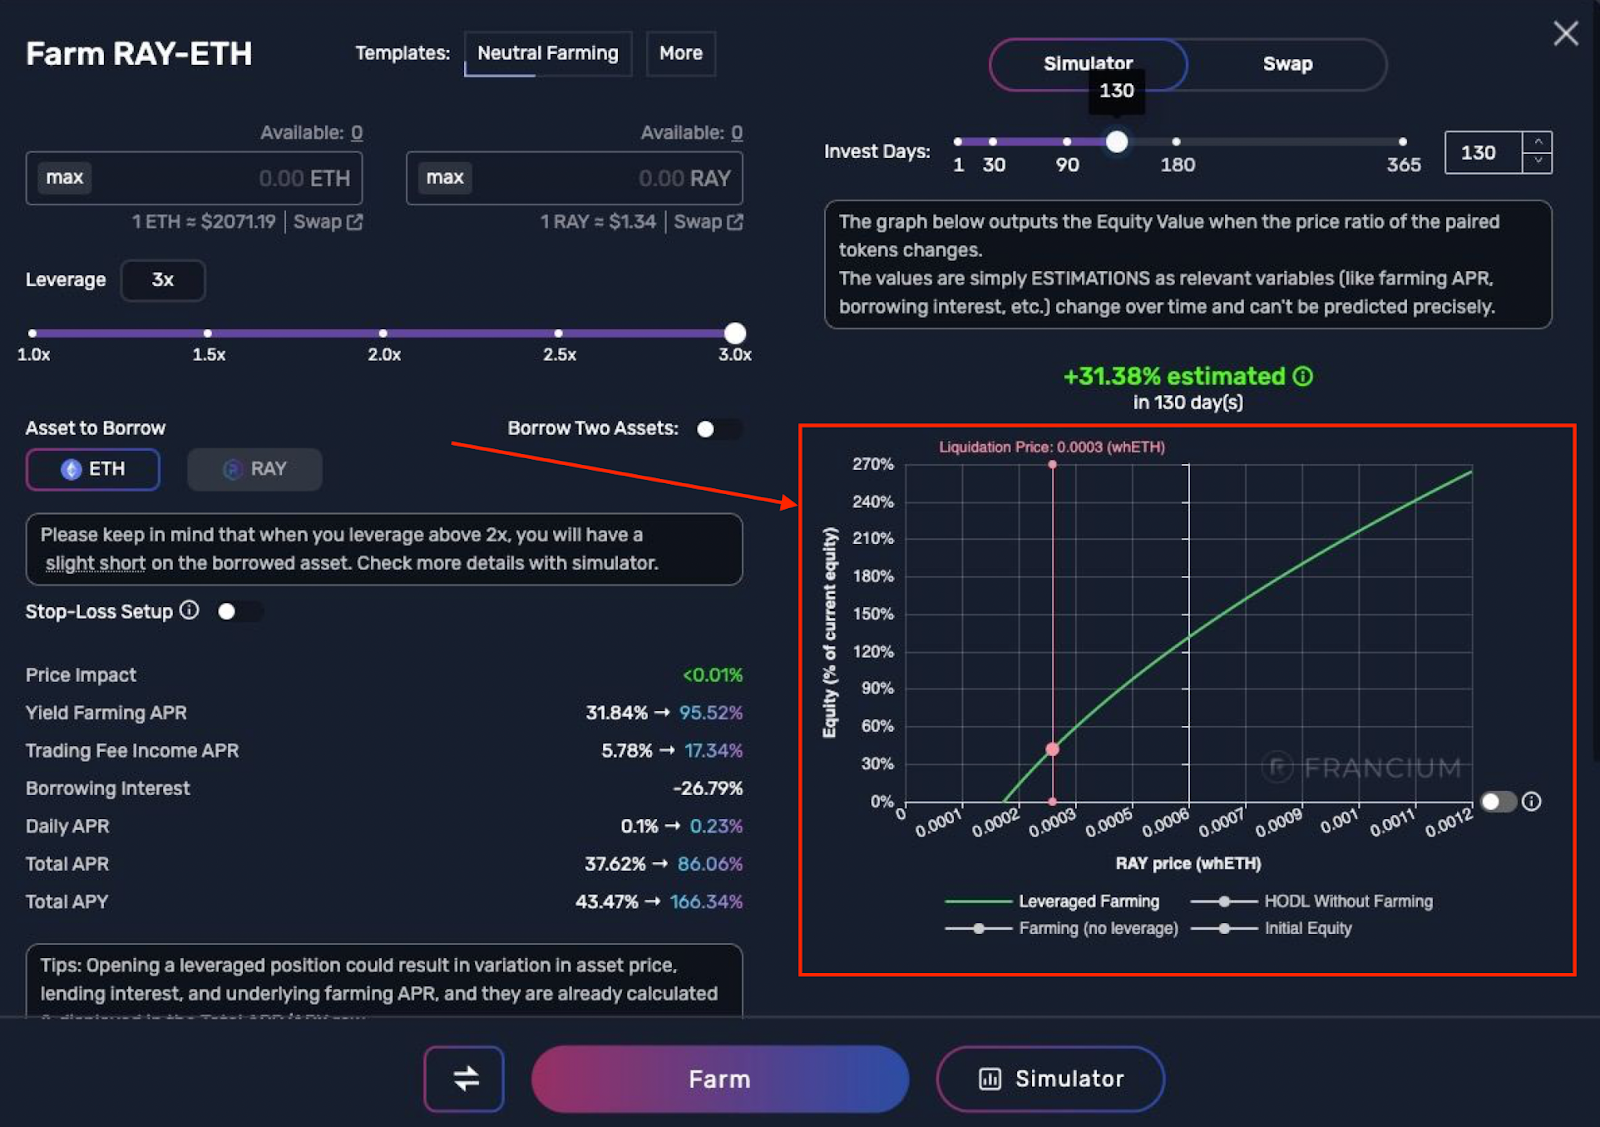Toggle Borrow Two Assets switch

pos(719,429)
